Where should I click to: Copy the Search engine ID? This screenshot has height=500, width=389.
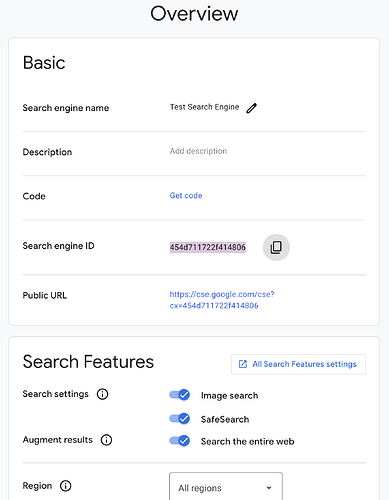(x=276, y=247)
